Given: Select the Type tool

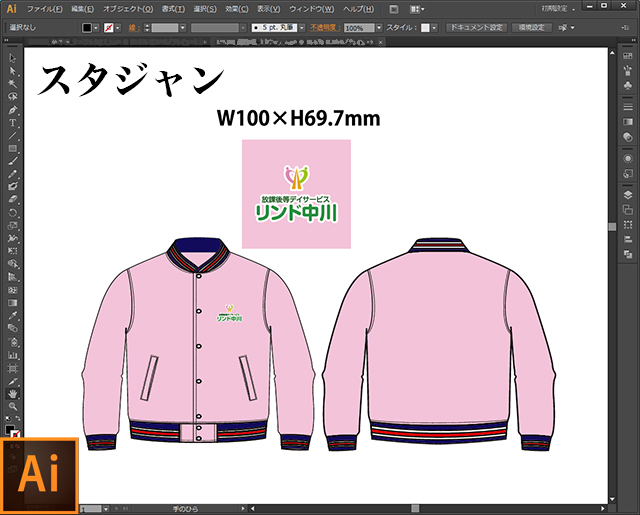Looking at the screenshot, I should 13,122.
